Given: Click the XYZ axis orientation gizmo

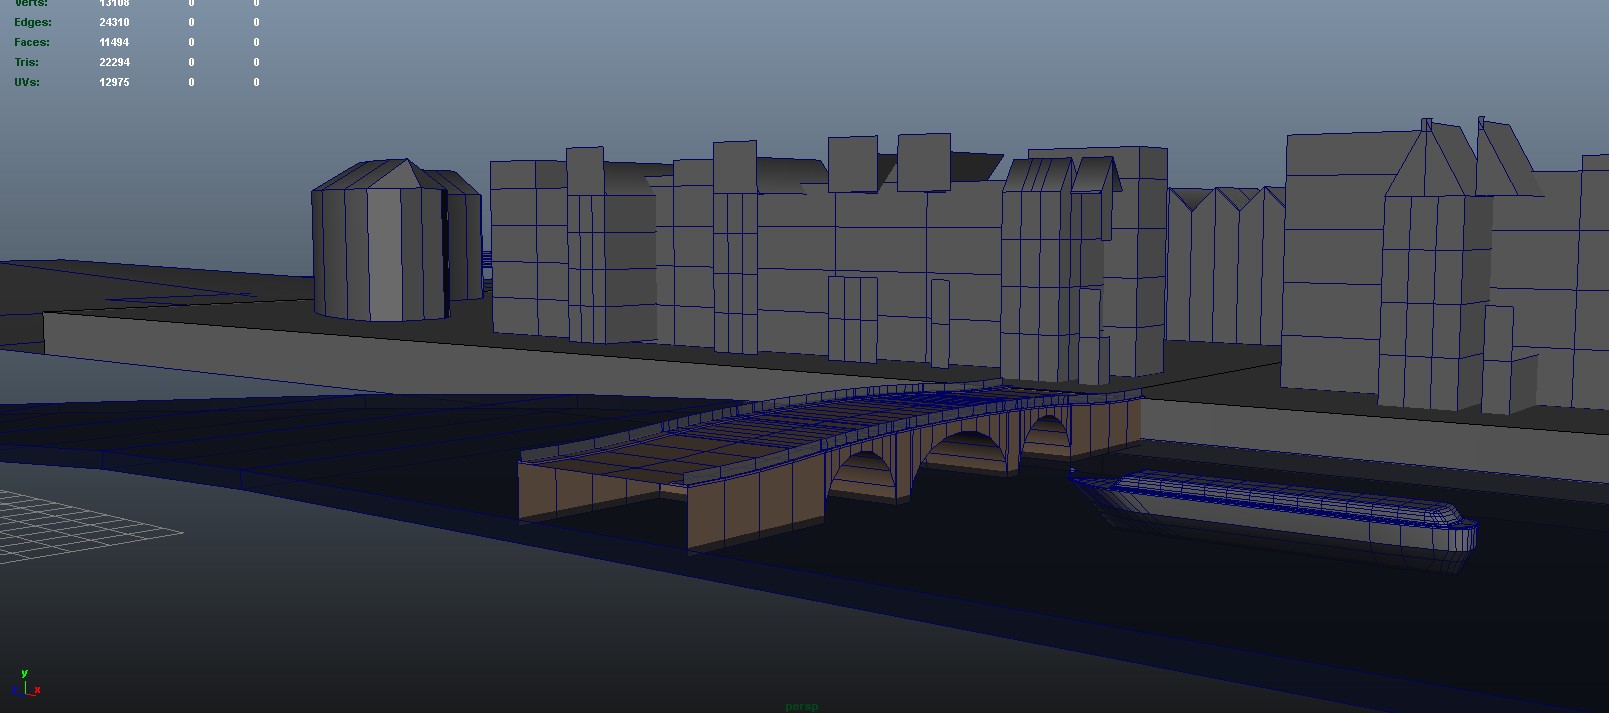Looking at the screenshot, I should click(27, 685).
